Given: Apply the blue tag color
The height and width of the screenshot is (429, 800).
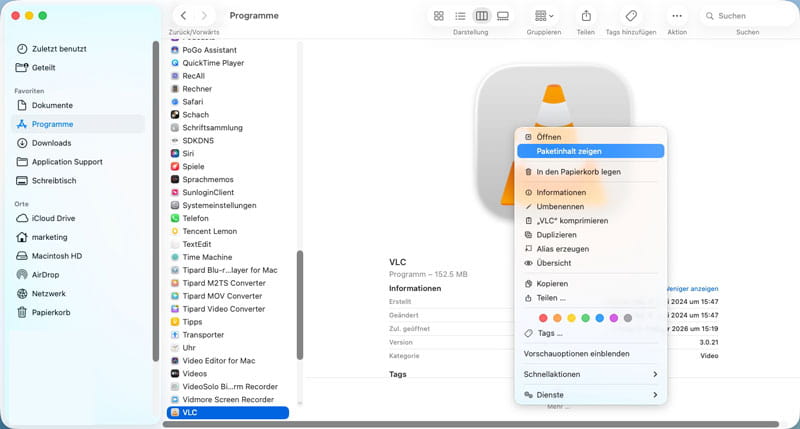Looking at the screenshot, I should point(599,318).
